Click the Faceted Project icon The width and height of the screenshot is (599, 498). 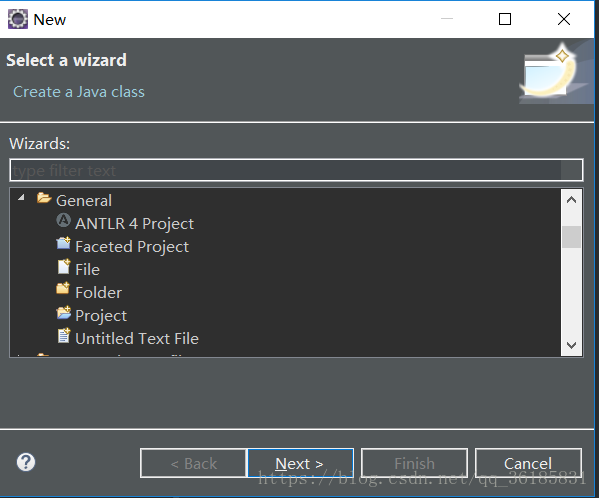point(63,243)
